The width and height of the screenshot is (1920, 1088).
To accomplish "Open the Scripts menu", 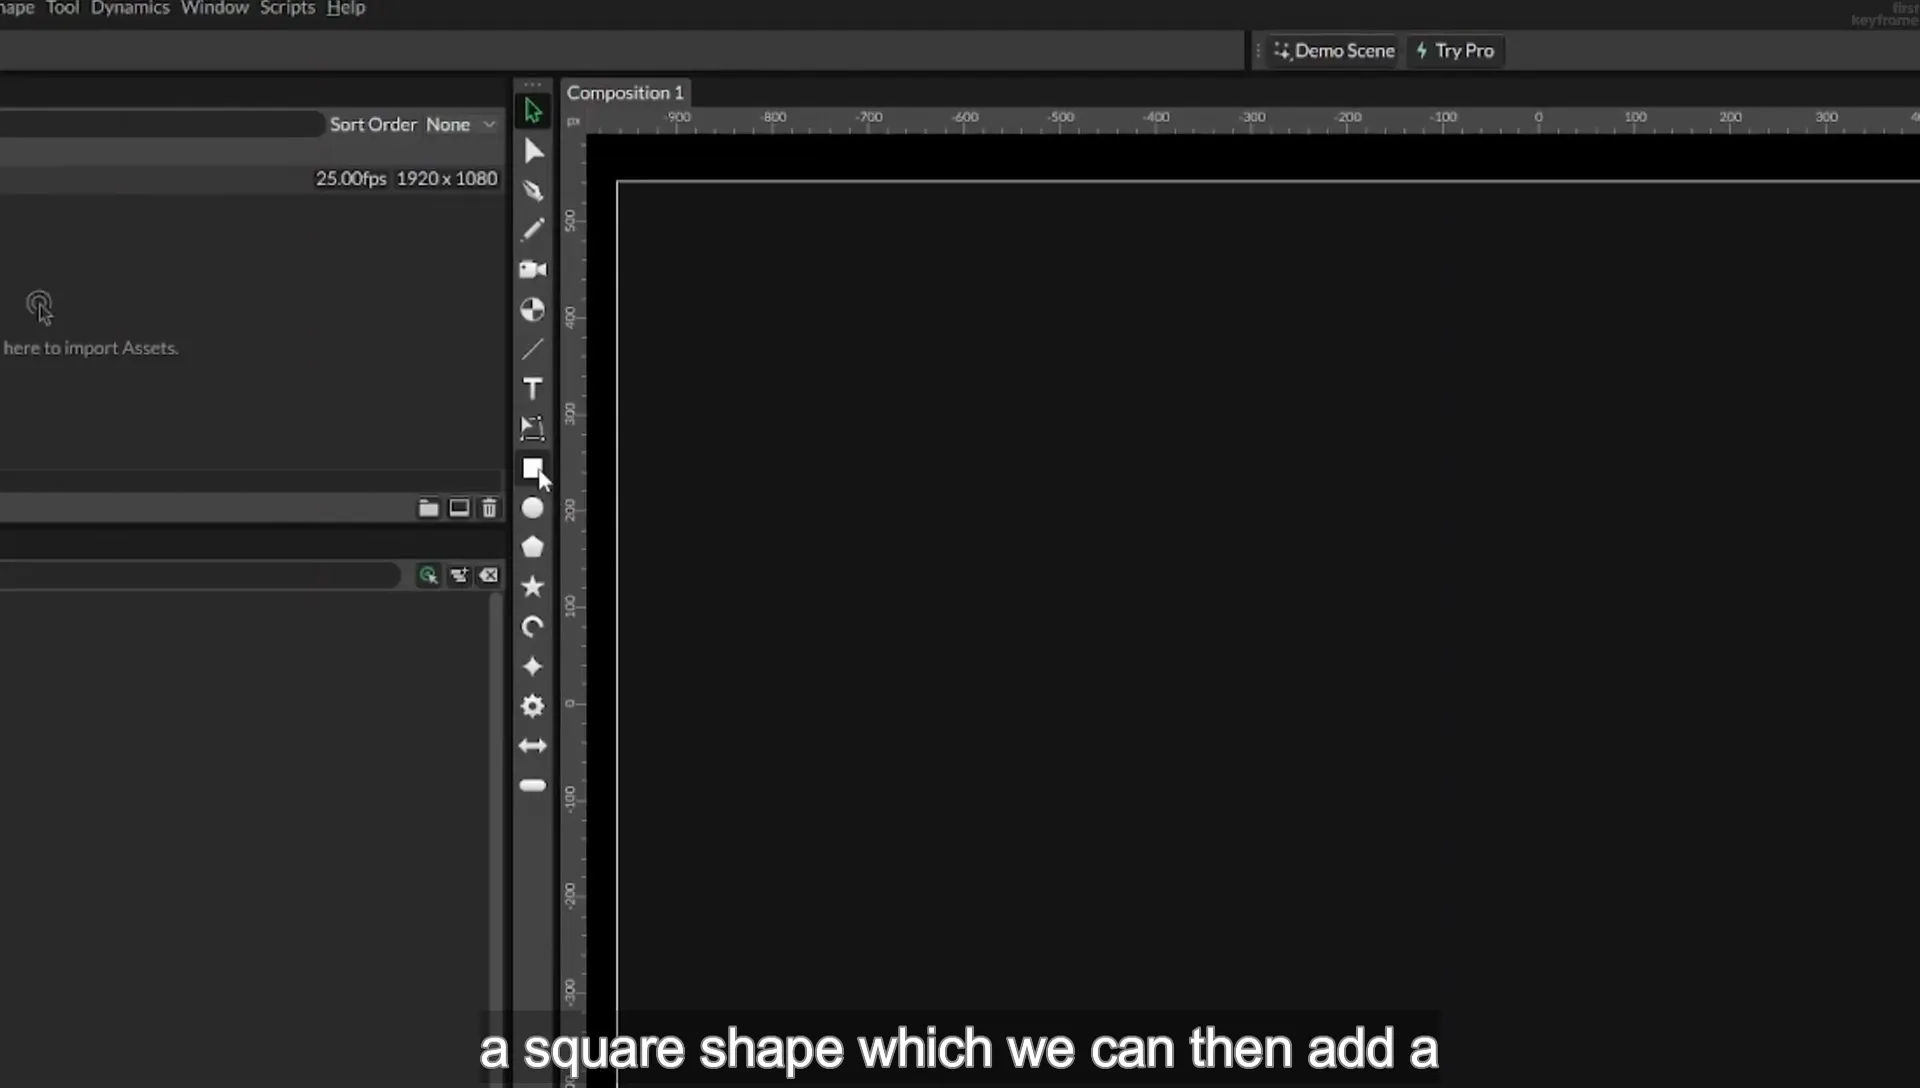I will click(x=287, y=8).
